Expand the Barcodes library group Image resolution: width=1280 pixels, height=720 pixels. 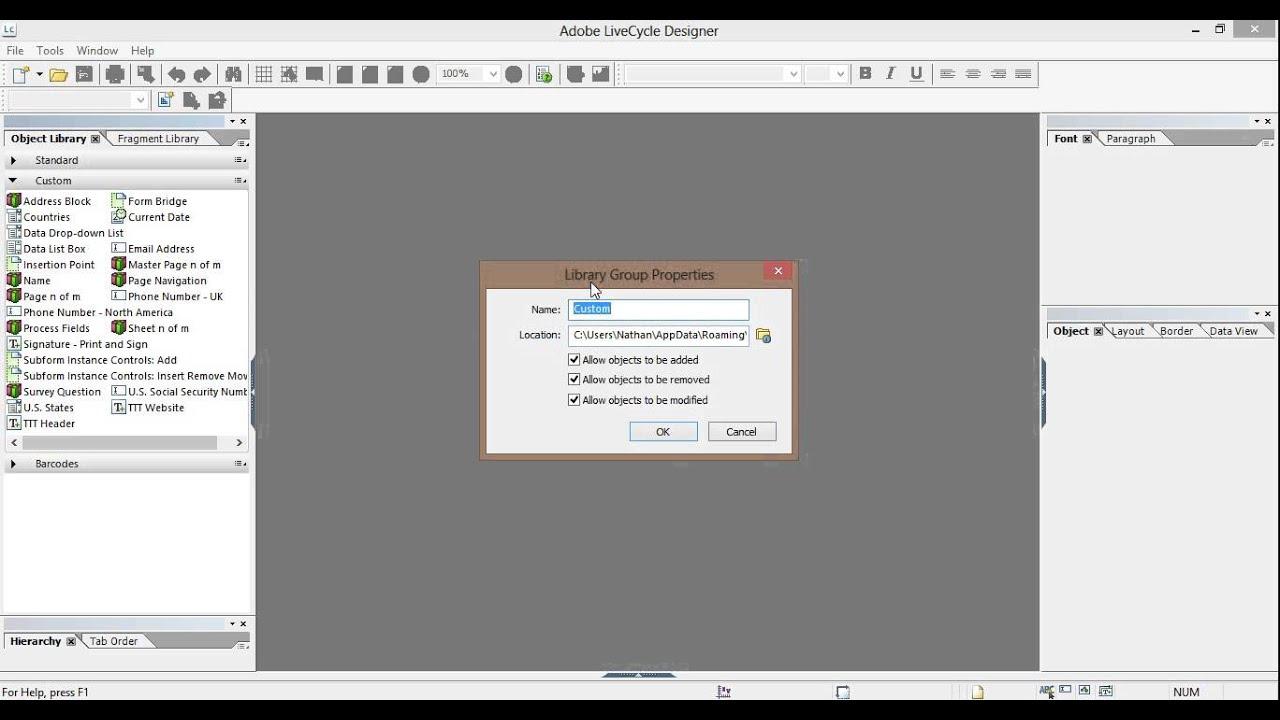tap(13, 464)
